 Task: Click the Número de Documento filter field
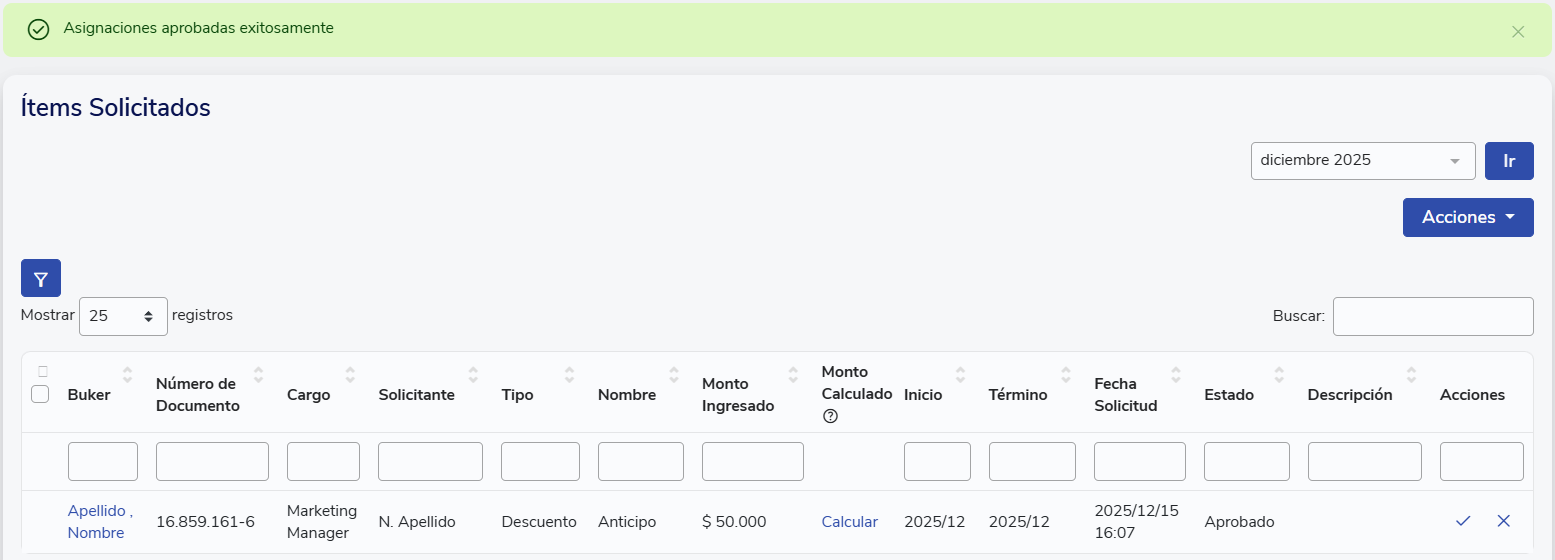point(212,462)
